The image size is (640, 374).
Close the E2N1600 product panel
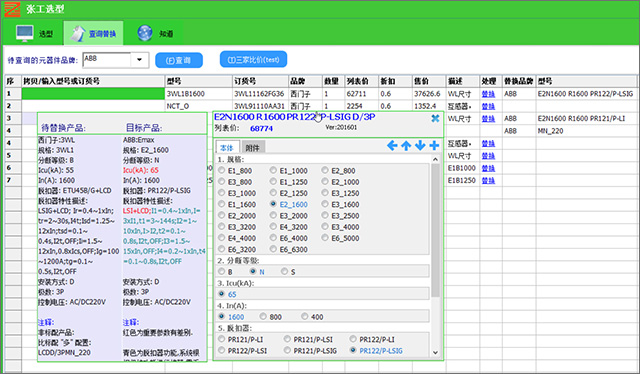click(x=435, y=118)
